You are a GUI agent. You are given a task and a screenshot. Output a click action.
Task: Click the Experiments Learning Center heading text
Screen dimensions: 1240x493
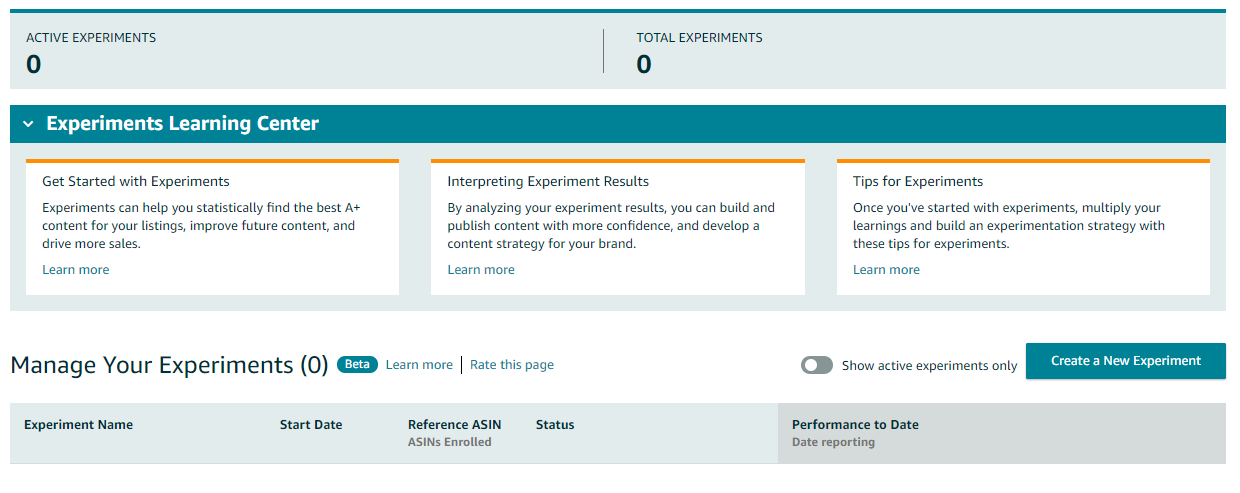click(183, 124)
